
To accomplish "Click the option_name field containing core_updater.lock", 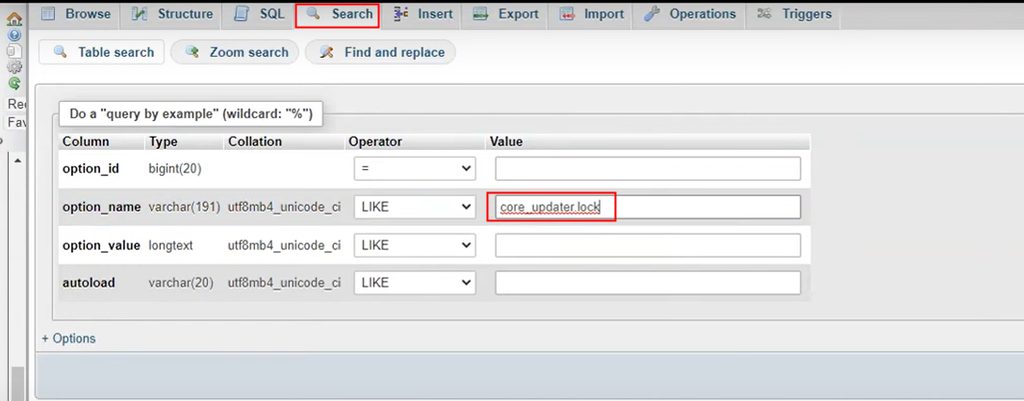I will 648,207.
